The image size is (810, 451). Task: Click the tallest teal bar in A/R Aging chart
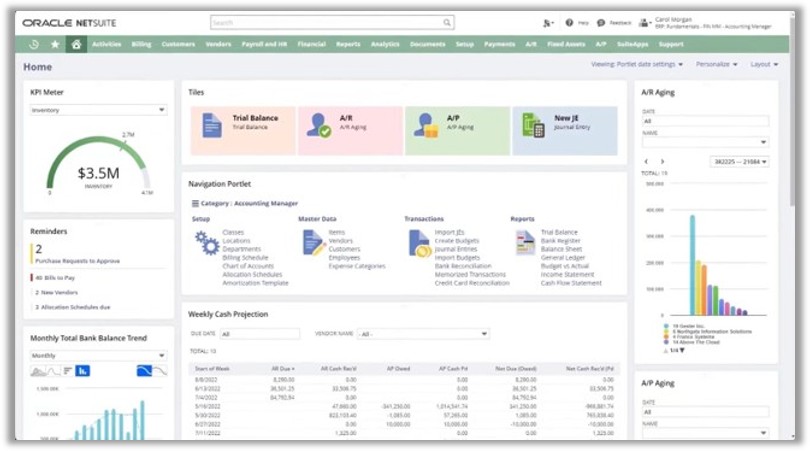[692, 265]
